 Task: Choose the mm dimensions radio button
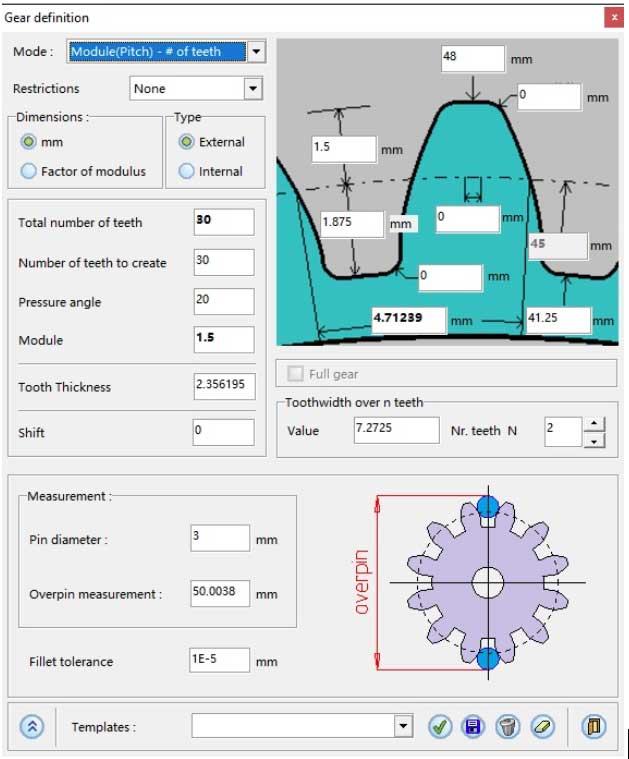pyautogui.click(x=28, y=142)
